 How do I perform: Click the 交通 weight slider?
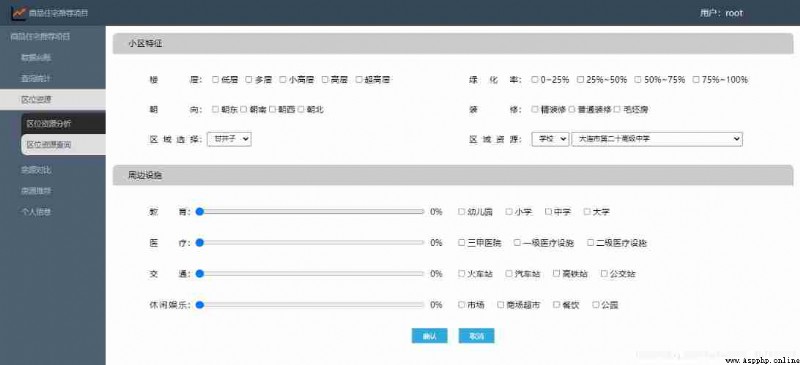point(310,274)
